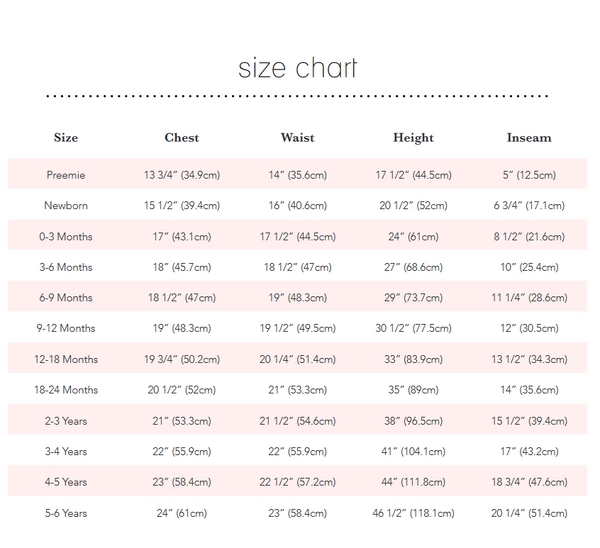600x548 pixels.
Task: Select the Chest column header
Action: 182,138
